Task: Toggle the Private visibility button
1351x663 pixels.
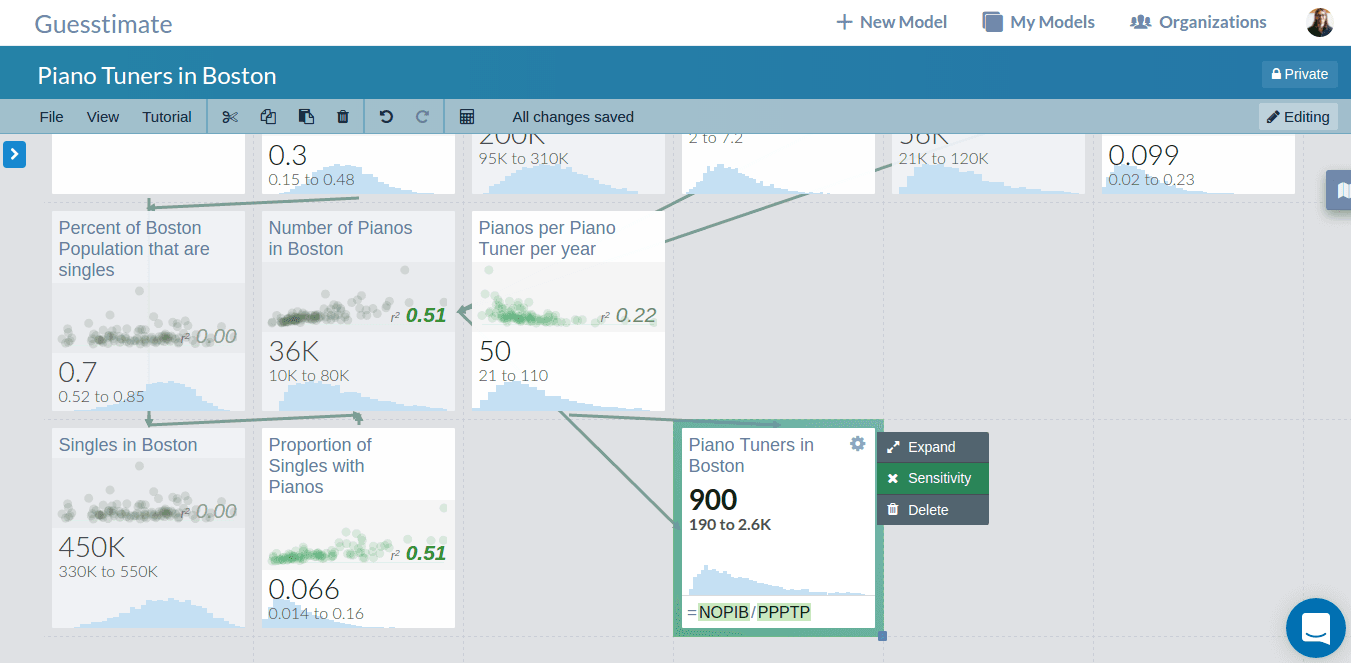Action: pos(1299,74)
